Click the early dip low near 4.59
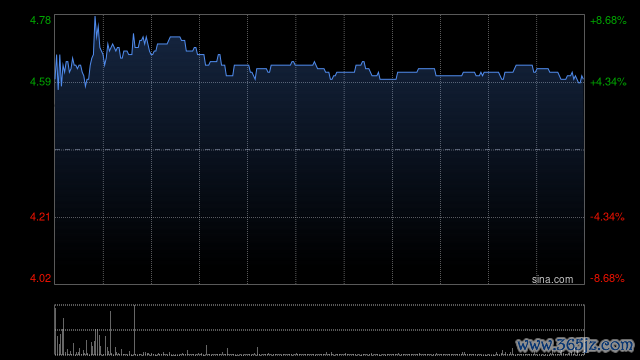 point(85,86)
